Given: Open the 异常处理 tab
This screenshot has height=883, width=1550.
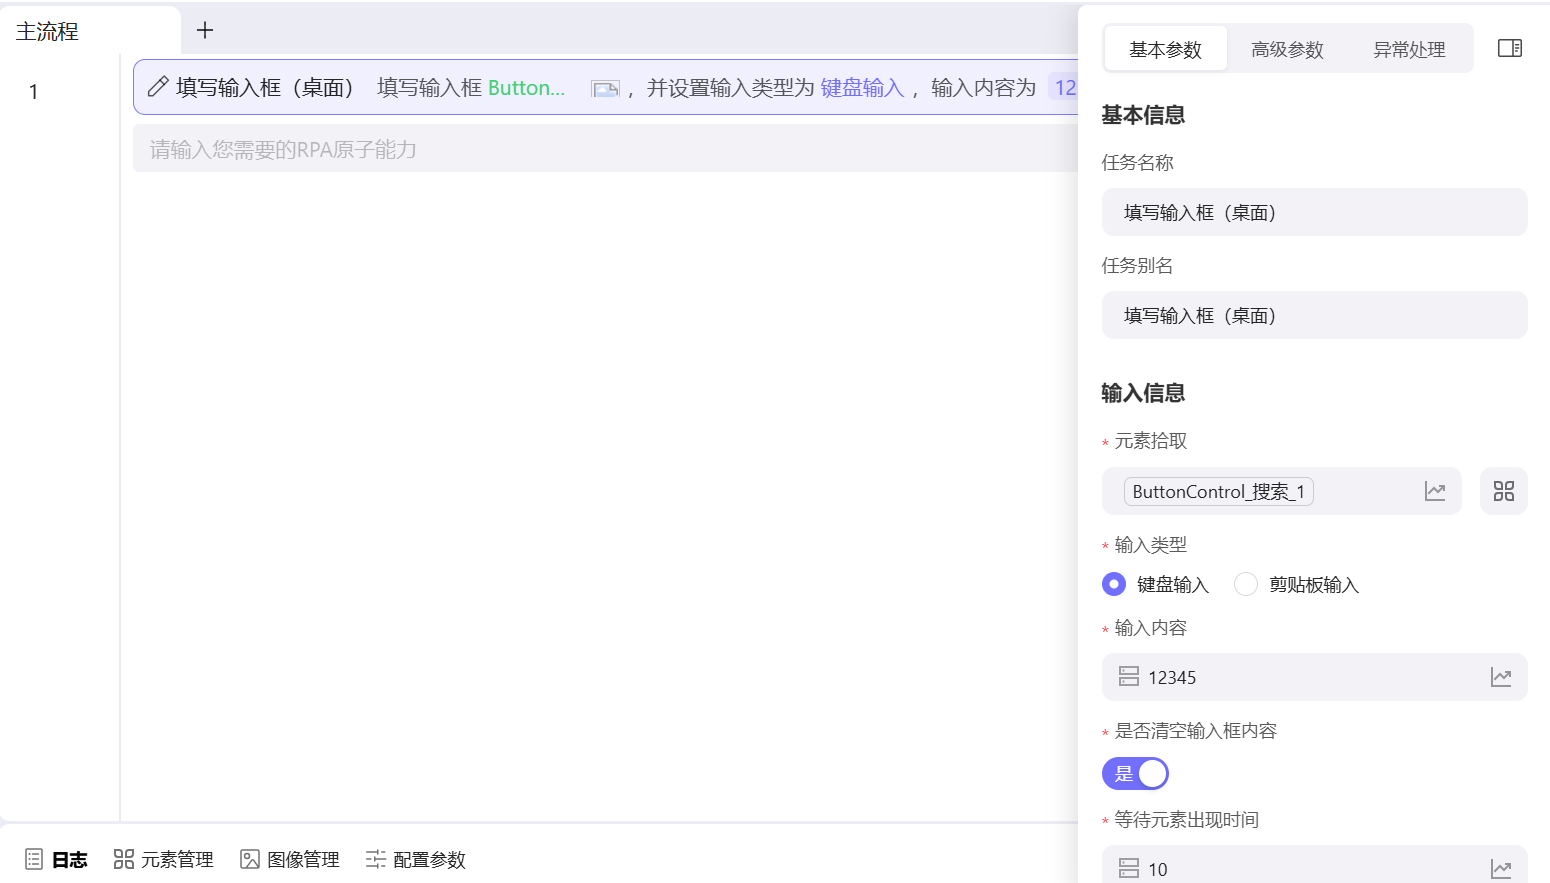Looking at the screenshot, I should coord(1409,48).
